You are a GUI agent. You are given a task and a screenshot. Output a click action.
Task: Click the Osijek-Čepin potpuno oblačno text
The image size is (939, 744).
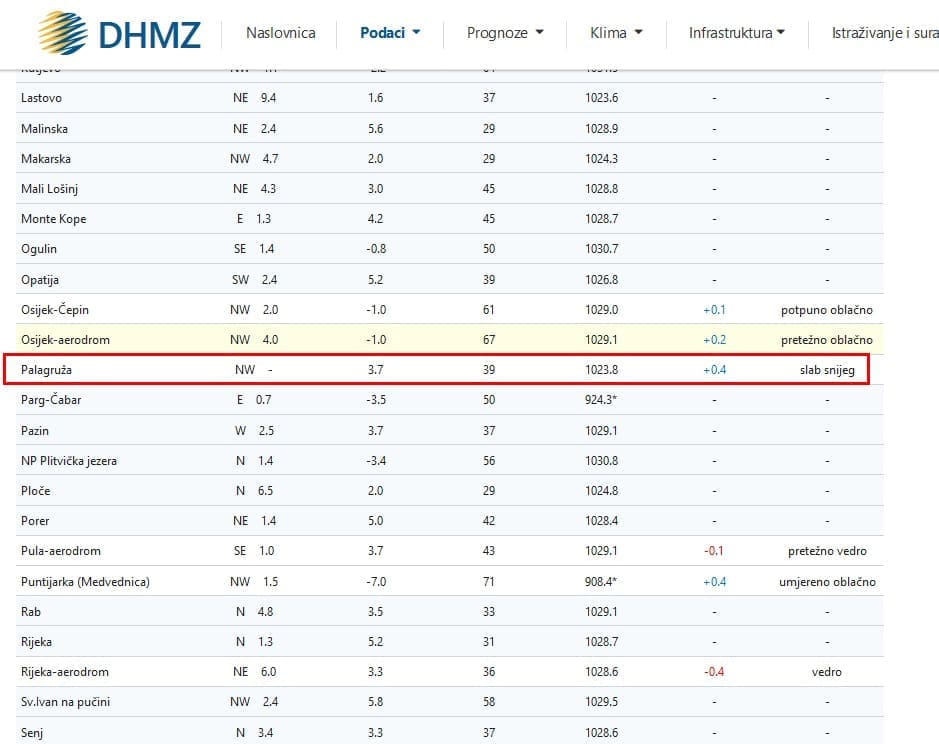[x=826, y=310]
